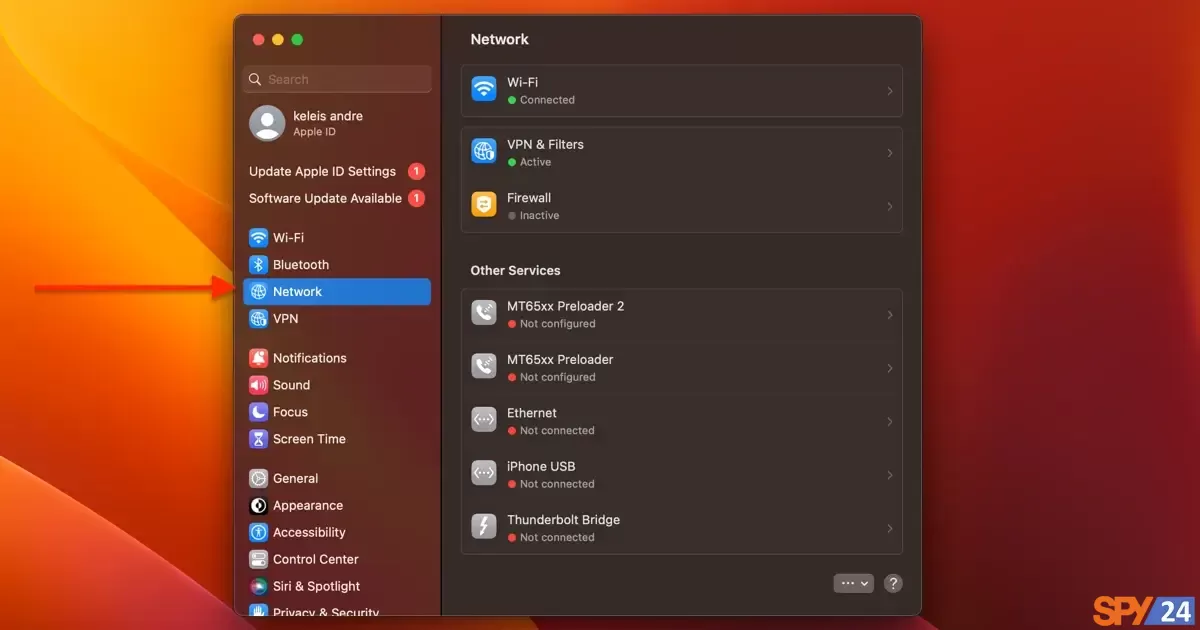Click the Siri & Spotlight icon
Image resolution: width=1200 pixels, height=630 pixels.
pos(258,587)
